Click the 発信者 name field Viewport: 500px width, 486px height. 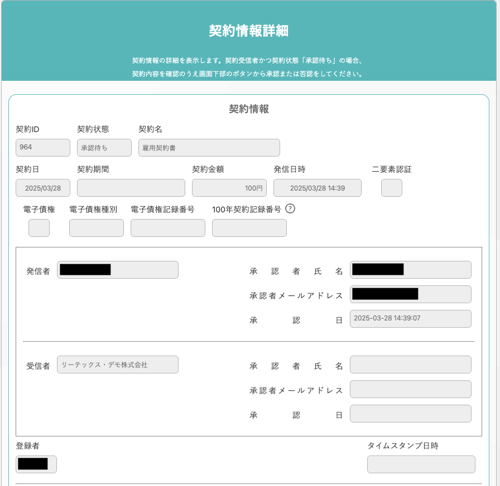[x=118, y=270]
